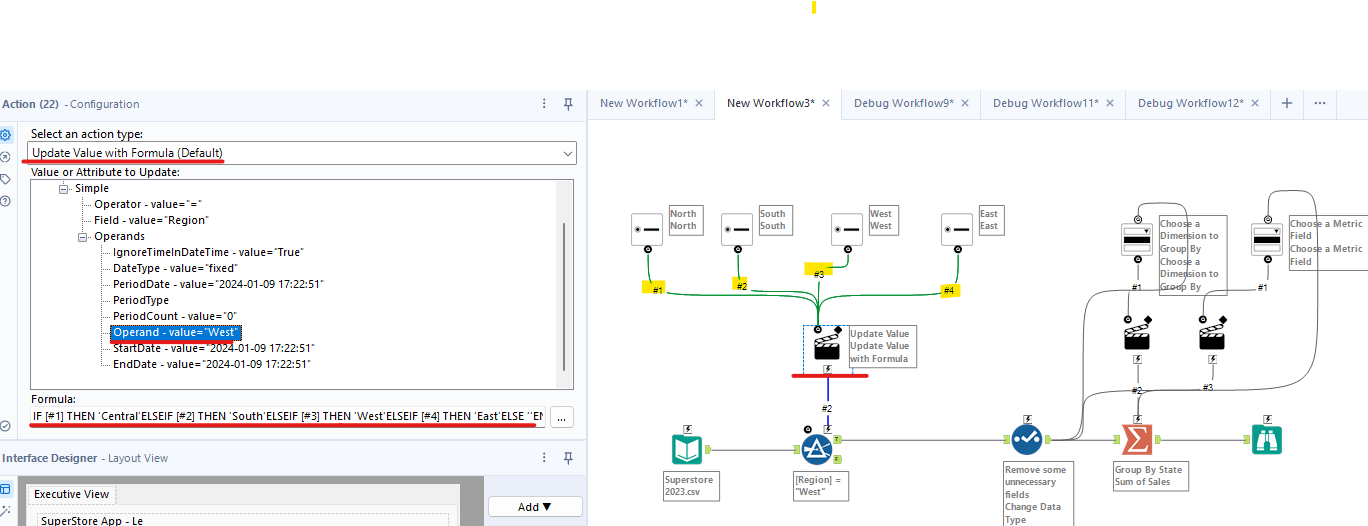Open the tab overflow ellipsis menu

coord(1320,103)
